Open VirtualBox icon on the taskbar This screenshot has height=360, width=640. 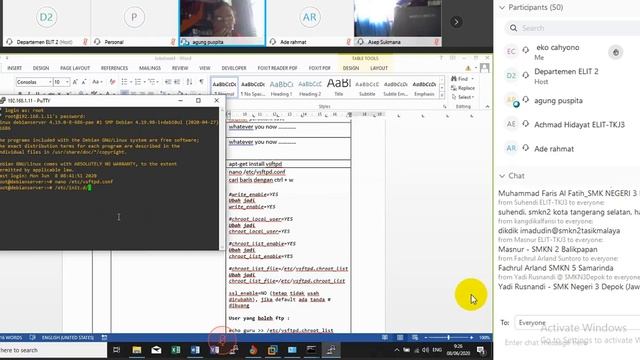[x=272, y=350]
